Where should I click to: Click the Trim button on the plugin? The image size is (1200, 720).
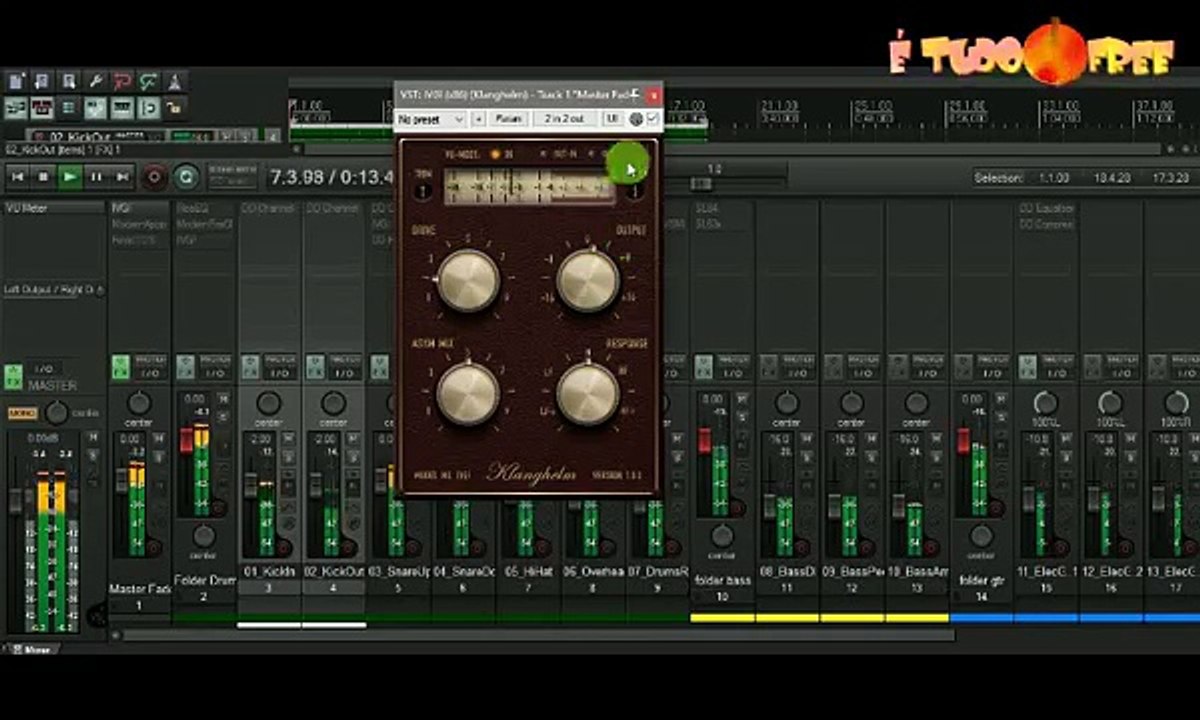tap(422, 190)
